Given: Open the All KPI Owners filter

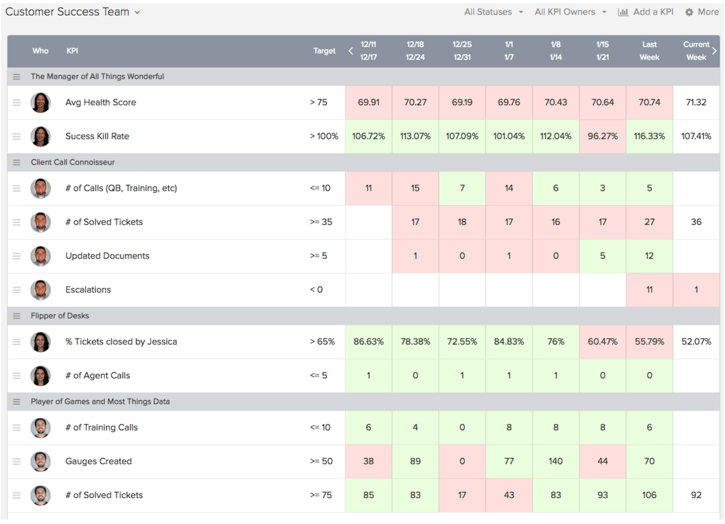Looking at the screenshot, I should [570, 12].
